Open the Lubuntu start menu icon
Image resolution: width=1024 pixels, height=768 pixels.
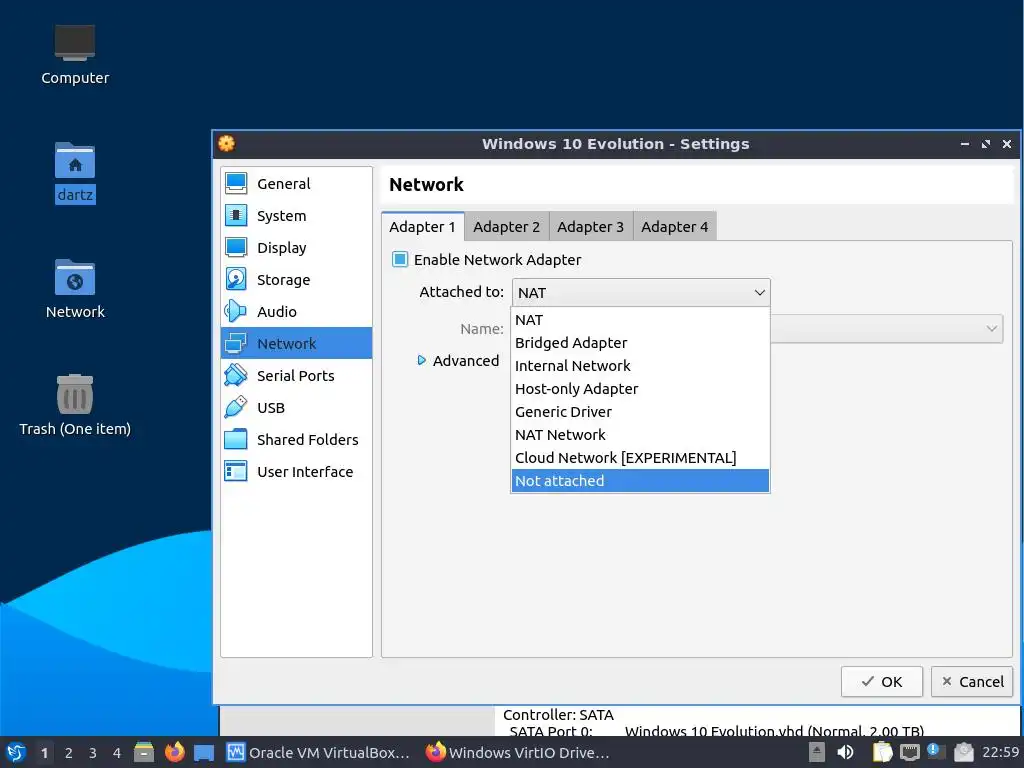(x=16, y=753)
